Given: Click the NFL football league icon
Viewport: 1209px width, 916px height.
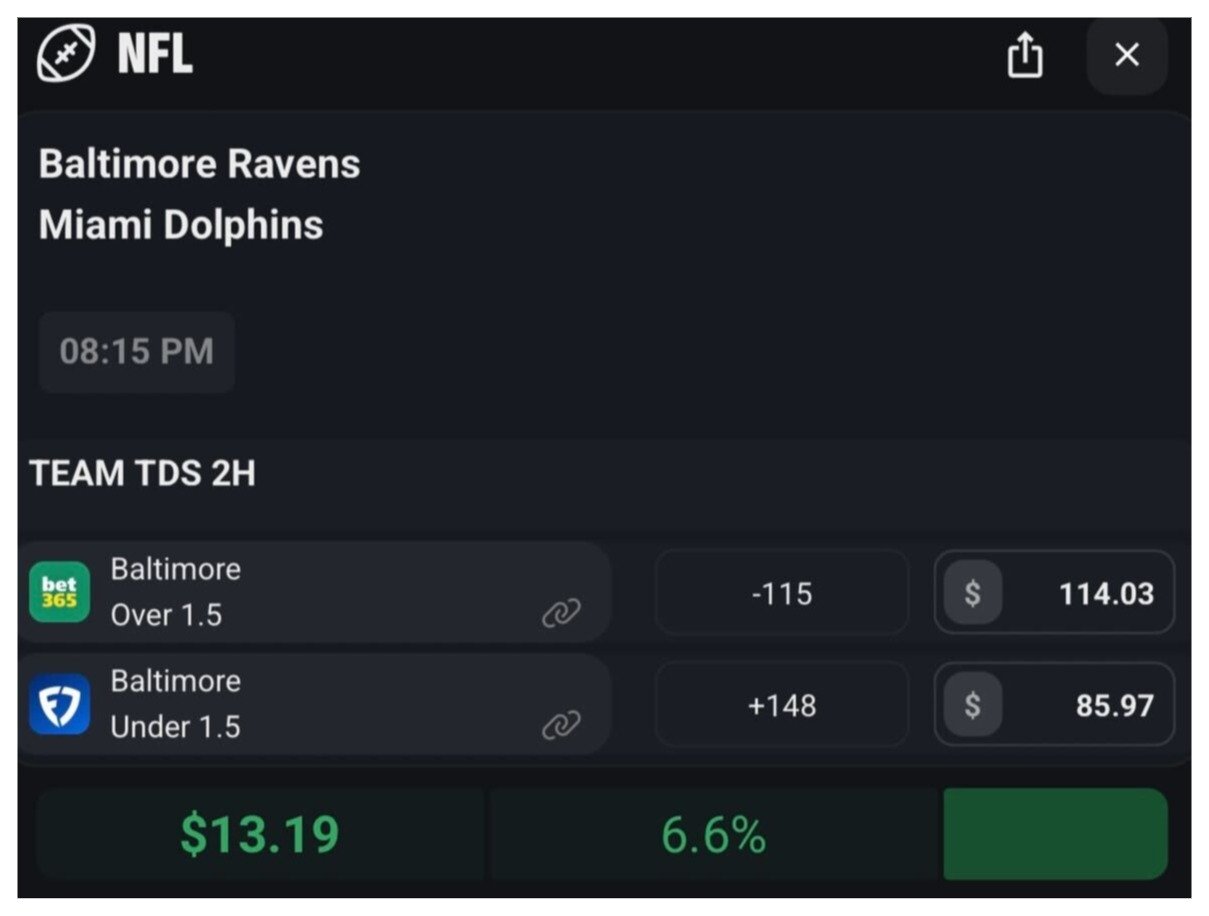Looking at the screenshot, I should [x=66, y=53].
